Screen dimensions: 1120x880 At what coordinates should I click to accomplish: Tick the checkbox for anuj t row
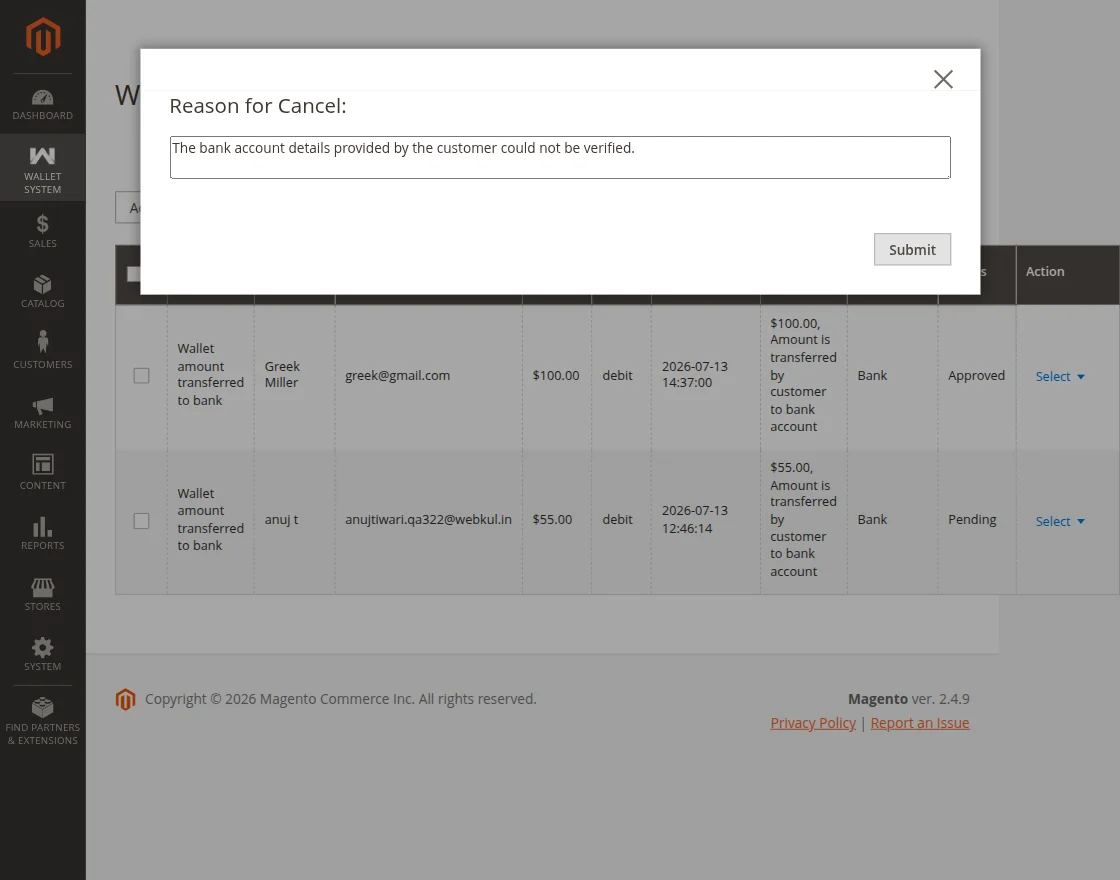(x=141, y=521)
